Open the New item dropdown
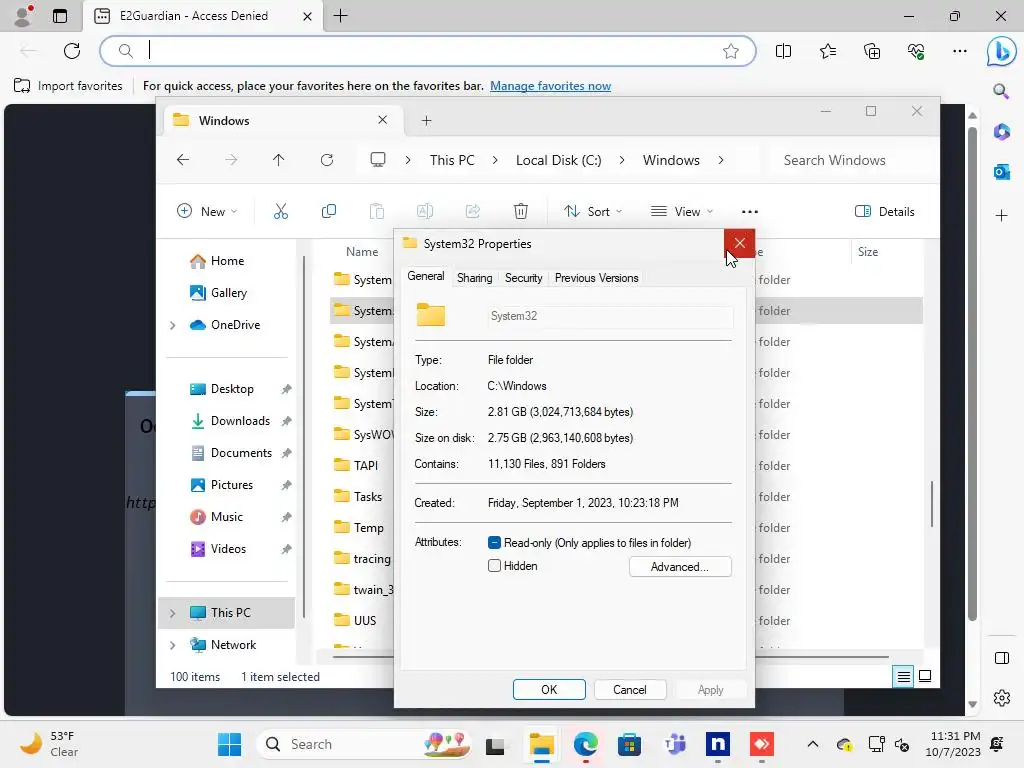 [x=207, y=212]
